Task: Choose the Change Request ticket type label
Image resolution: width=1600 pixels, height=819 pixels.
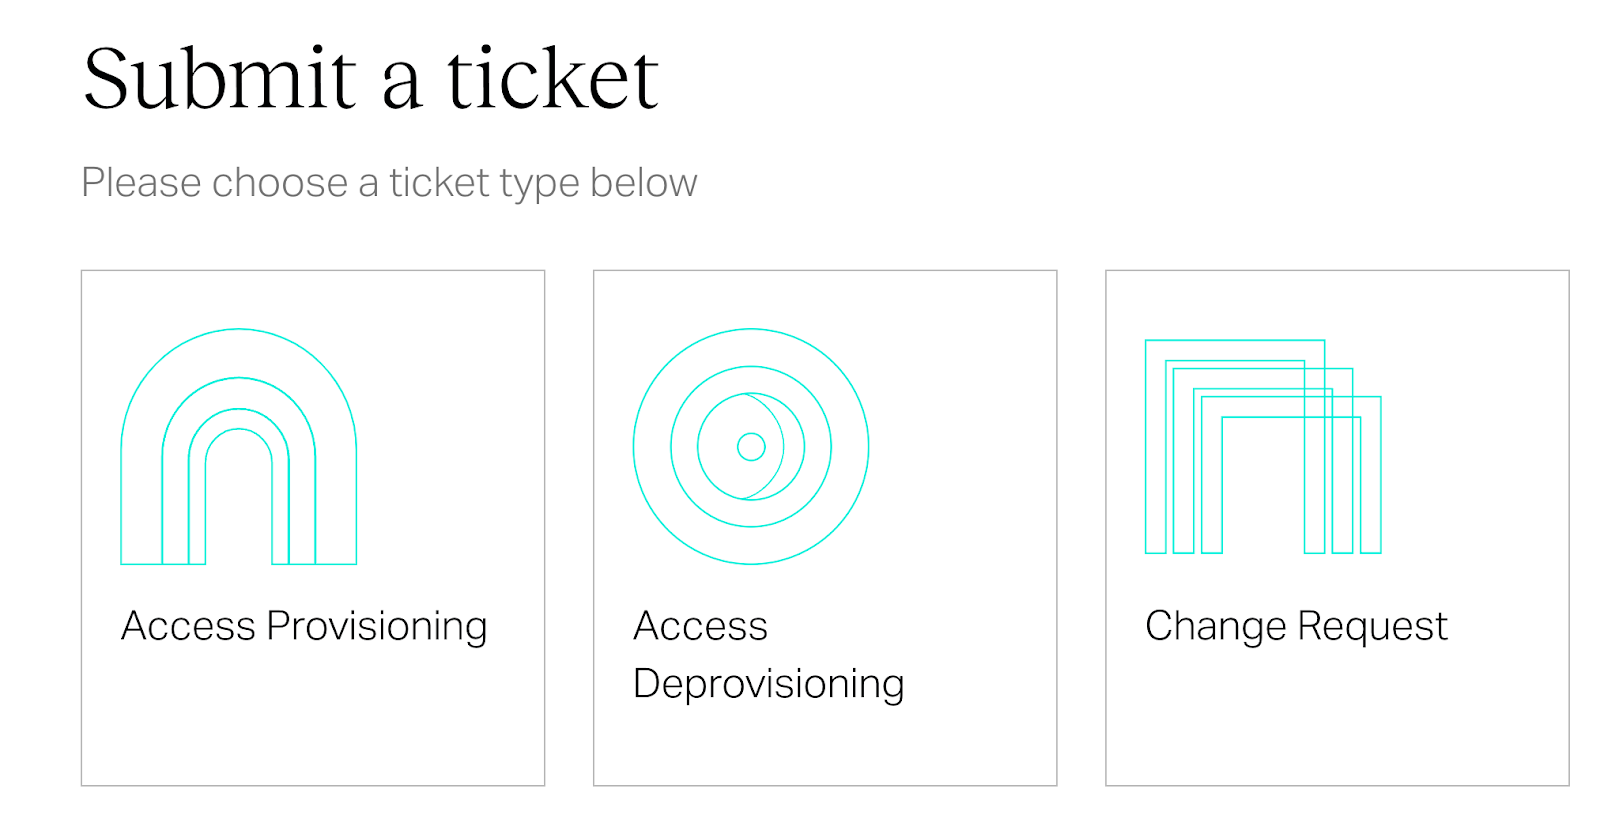Action: [x=1296, y=626]
